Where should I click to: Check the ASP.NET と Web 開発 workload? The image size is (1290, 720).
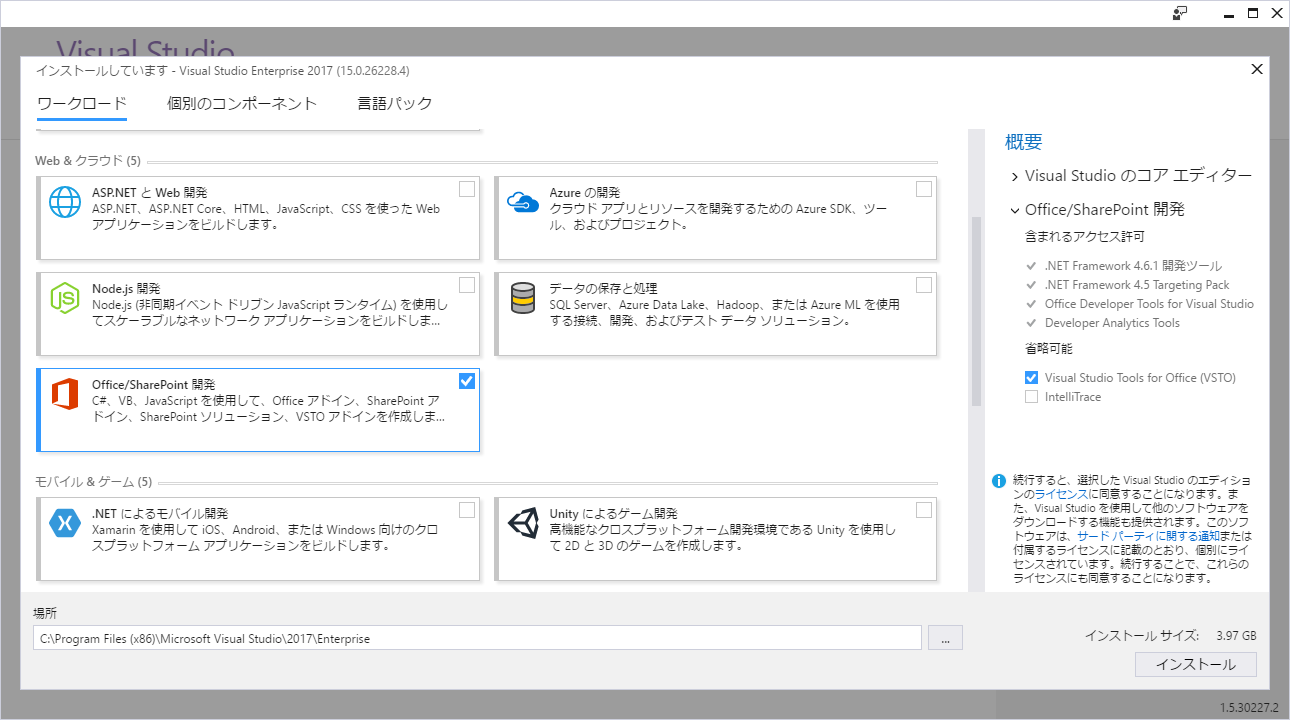(467, 189)
